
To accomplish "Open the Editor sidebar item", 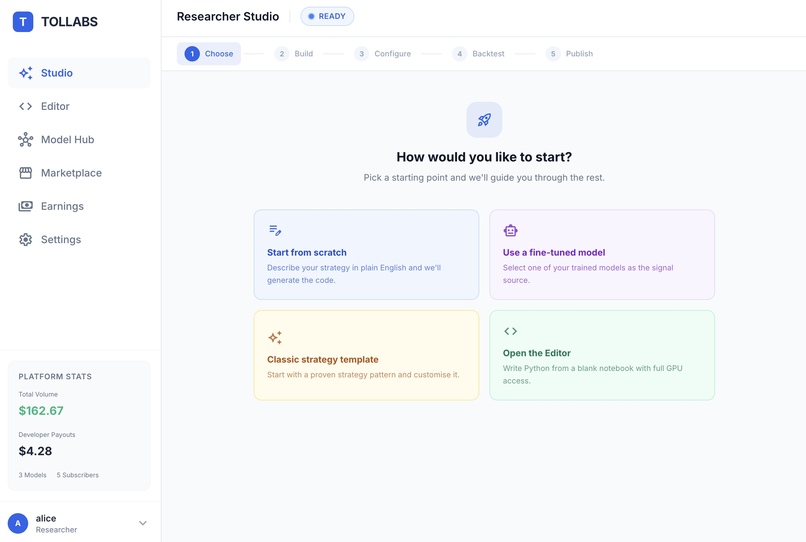I will 79,106.
